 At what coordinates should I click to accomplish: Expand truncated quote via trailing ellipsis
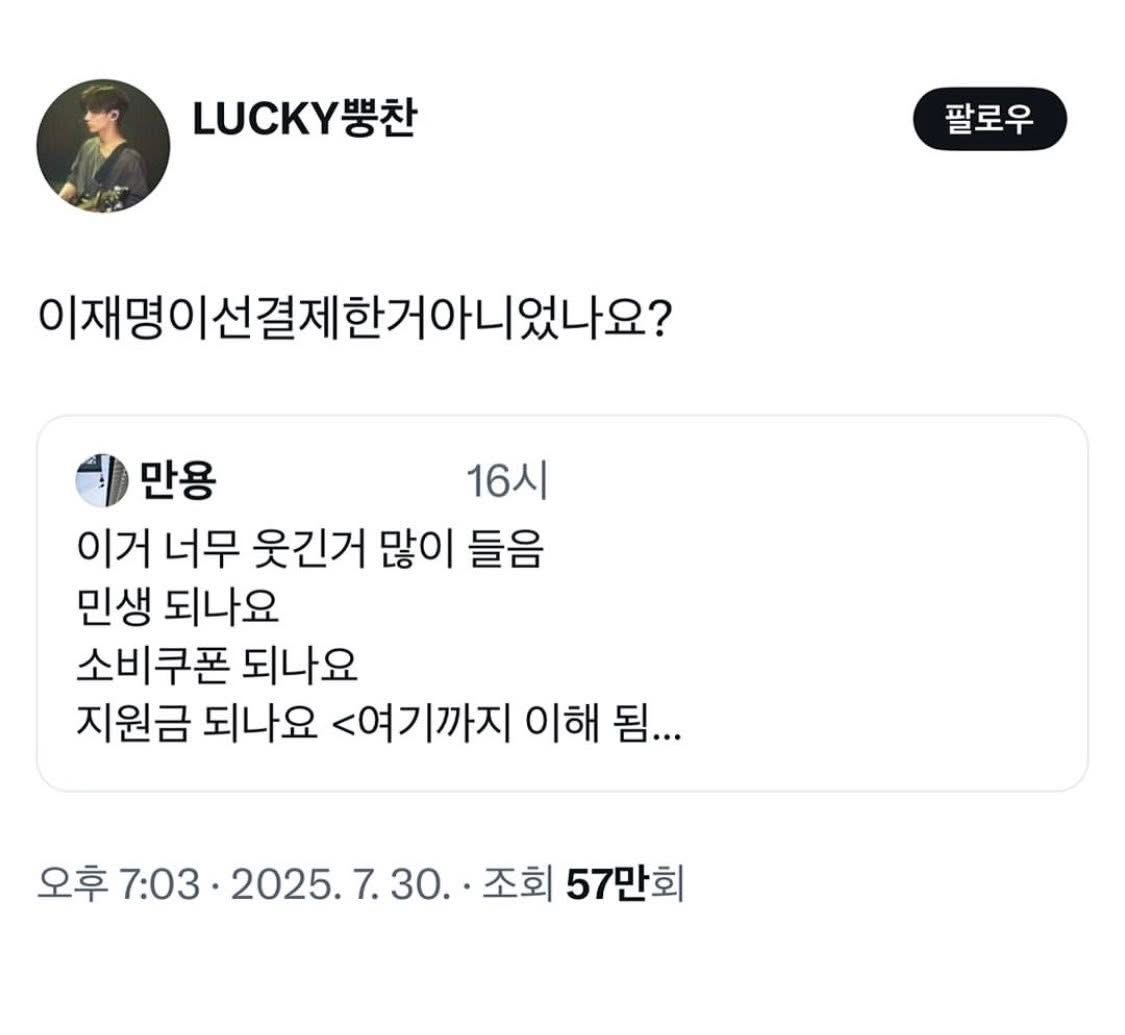666,724
